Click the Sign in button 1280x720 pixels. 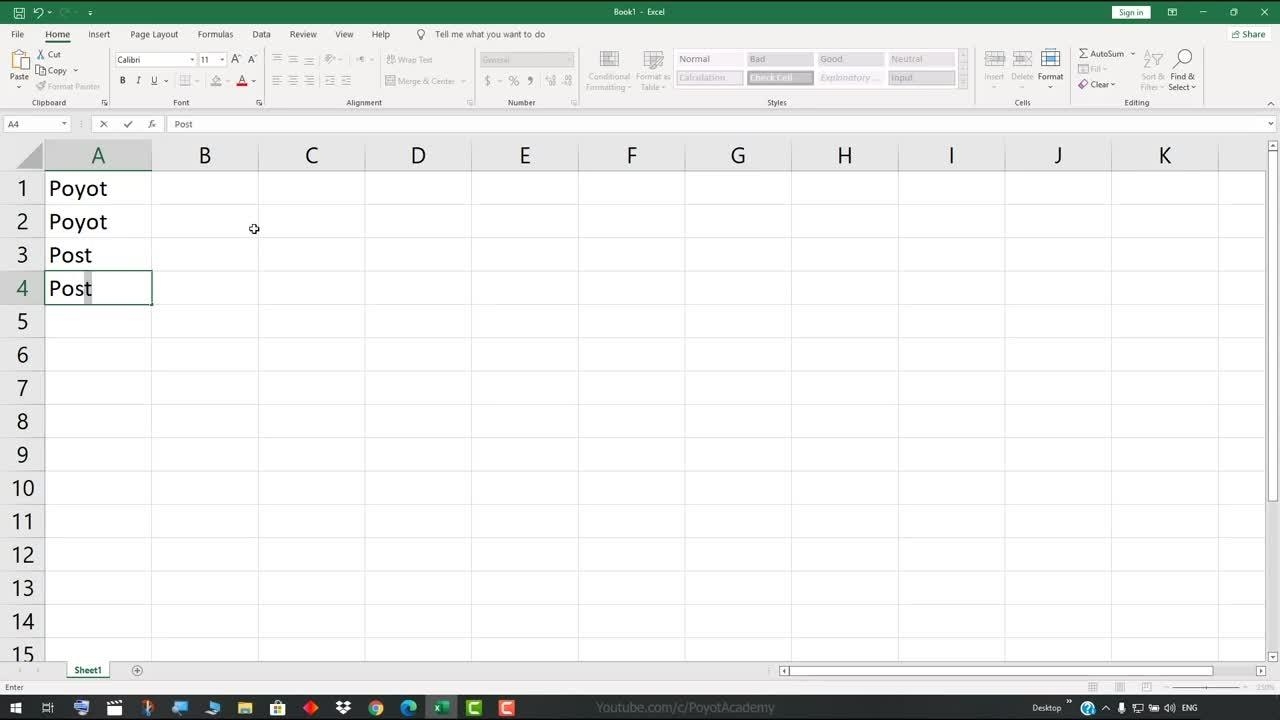1131,12
